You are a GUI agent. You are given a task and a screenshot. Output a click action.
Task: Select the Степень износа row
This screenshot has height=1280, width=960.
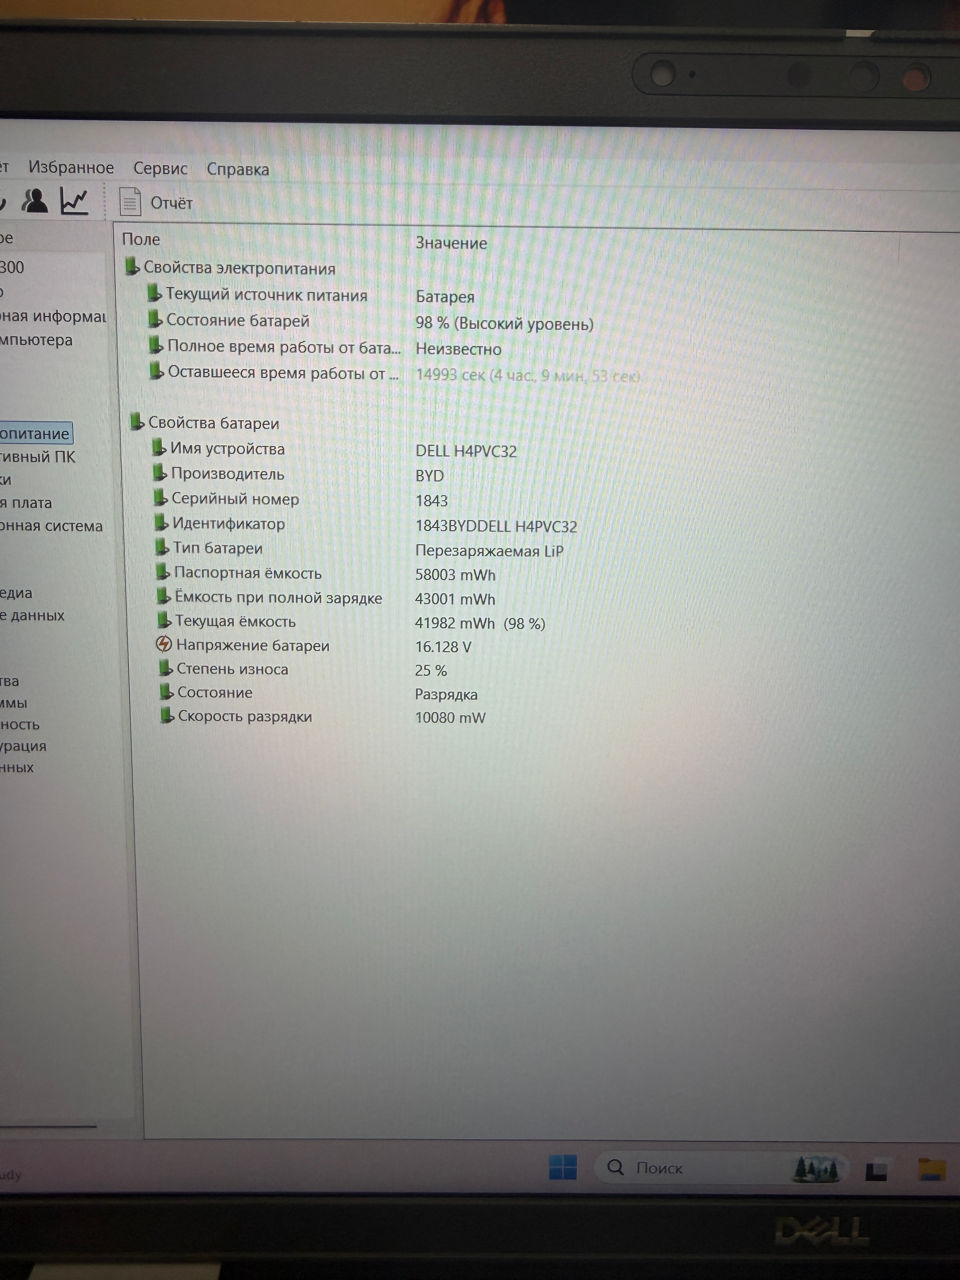pyautogui.click(x=232, y=669)
